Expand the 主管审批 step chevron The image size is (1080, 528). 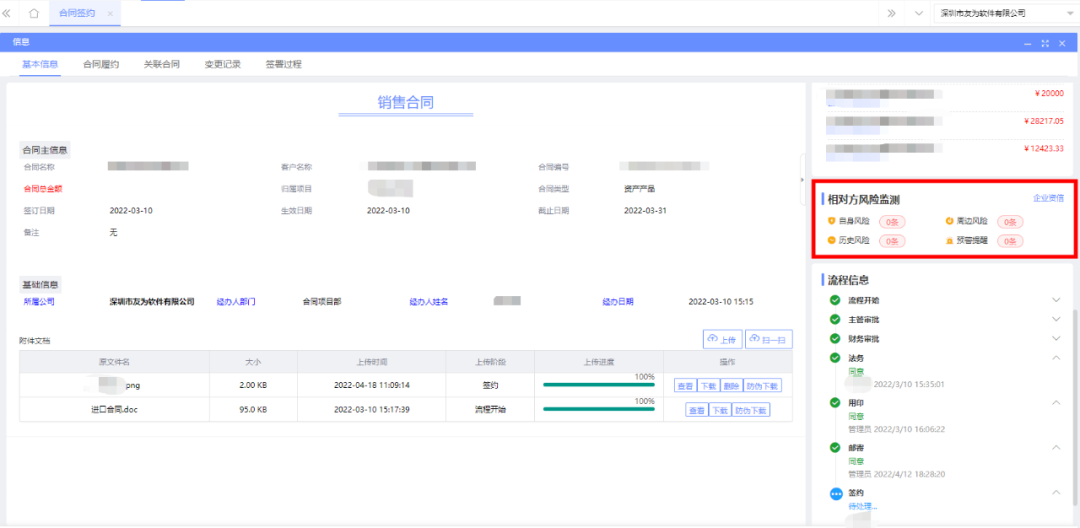pyautogui.click(x=1056, y=319)
